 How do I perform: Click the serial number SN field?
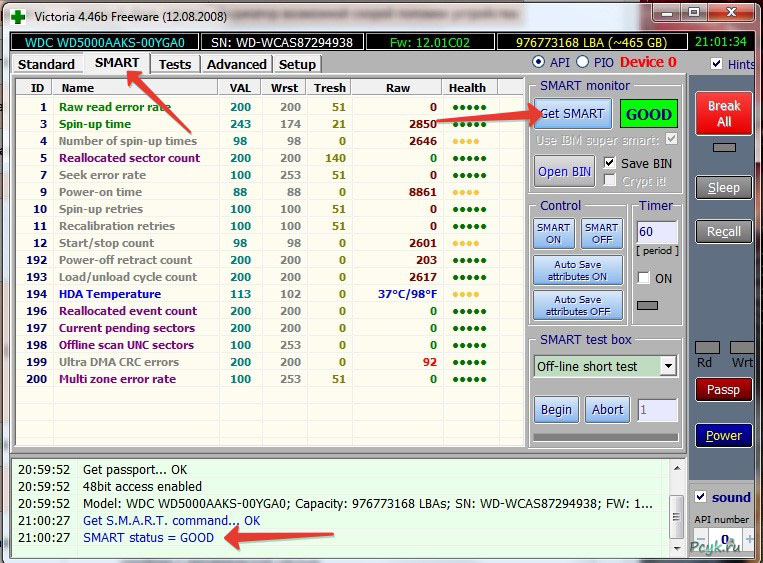(282, 42)
